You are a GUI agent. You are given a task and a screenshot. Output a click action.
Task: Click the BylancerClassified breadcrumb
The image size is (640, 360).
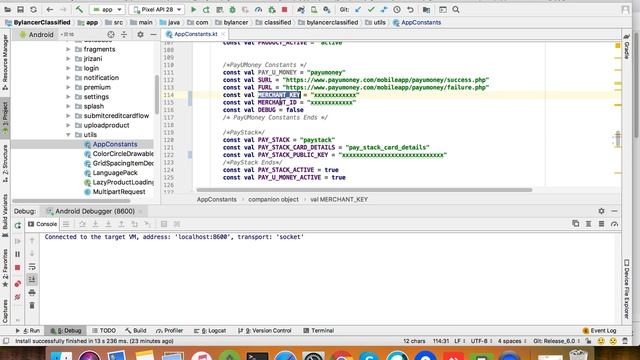pos(38,22)
